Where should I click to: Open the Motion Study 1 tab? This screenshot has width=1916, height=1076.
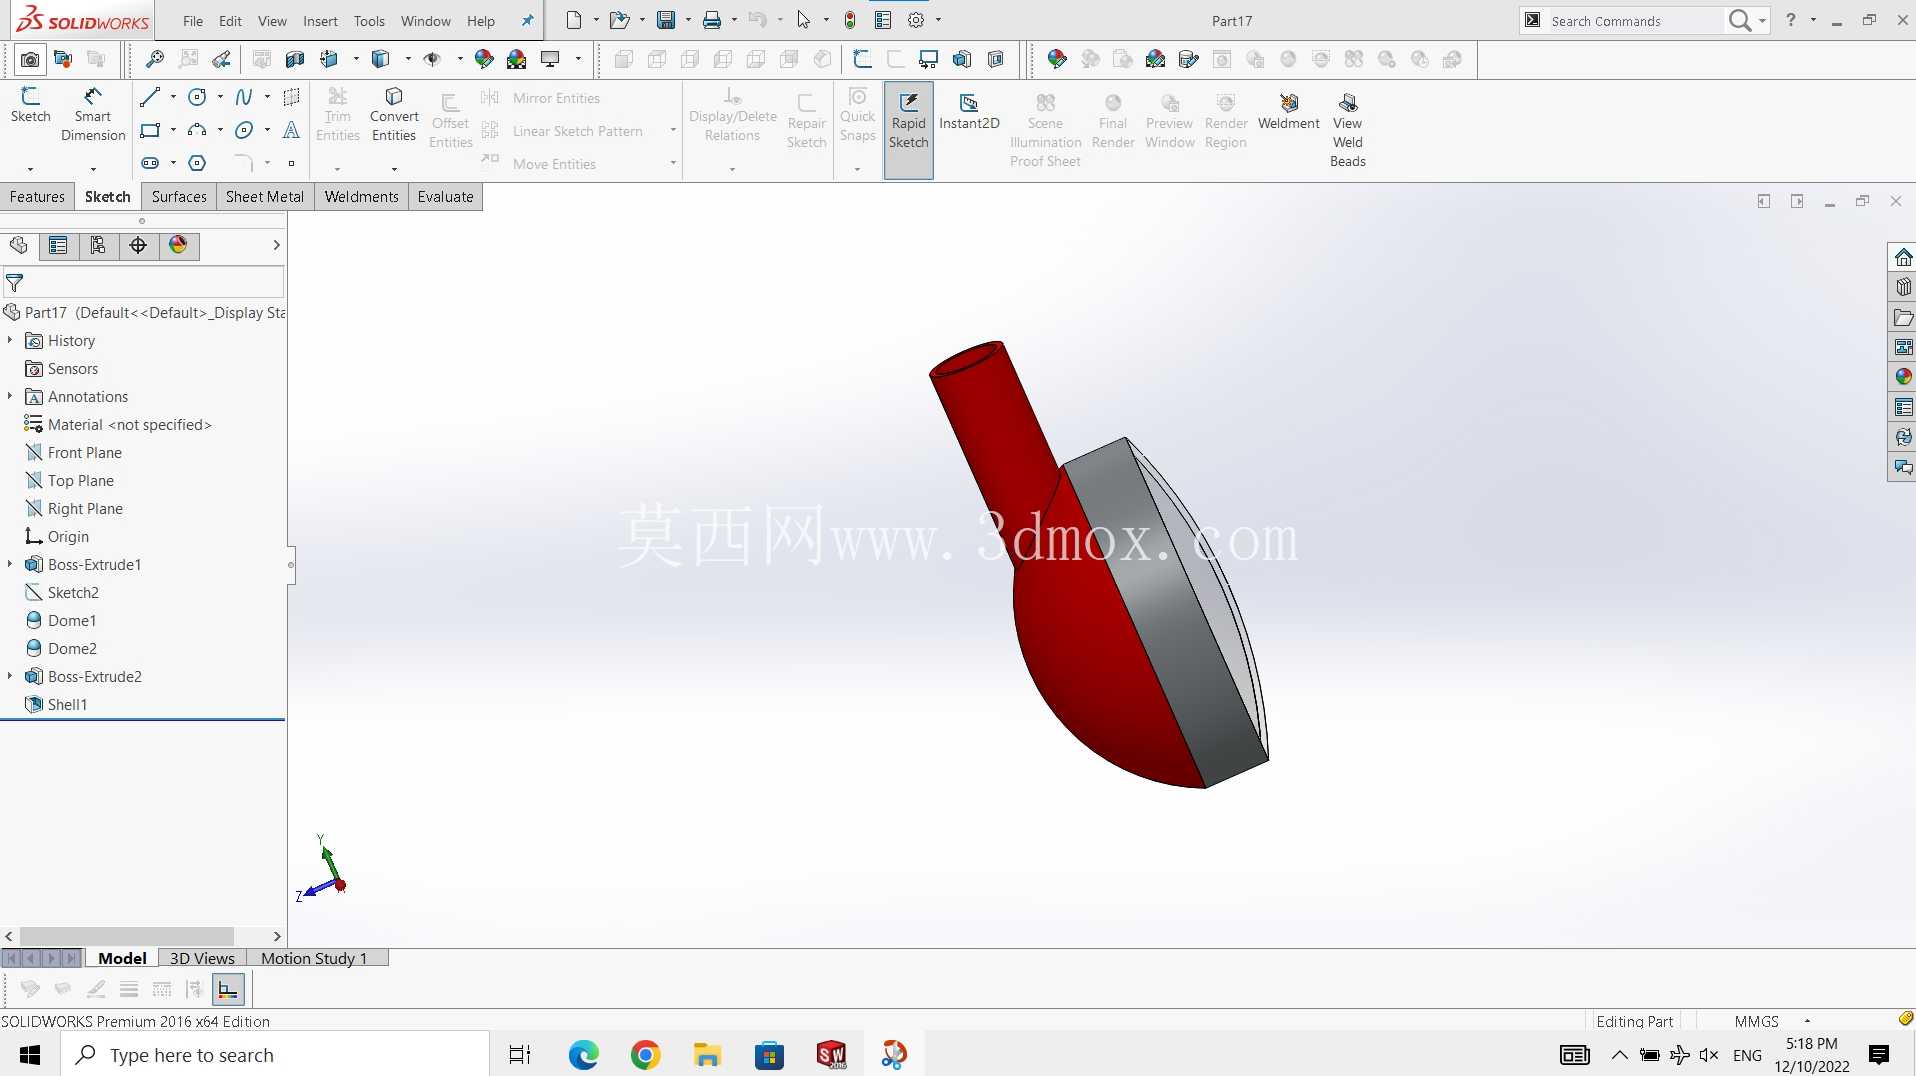pos(314,958)
